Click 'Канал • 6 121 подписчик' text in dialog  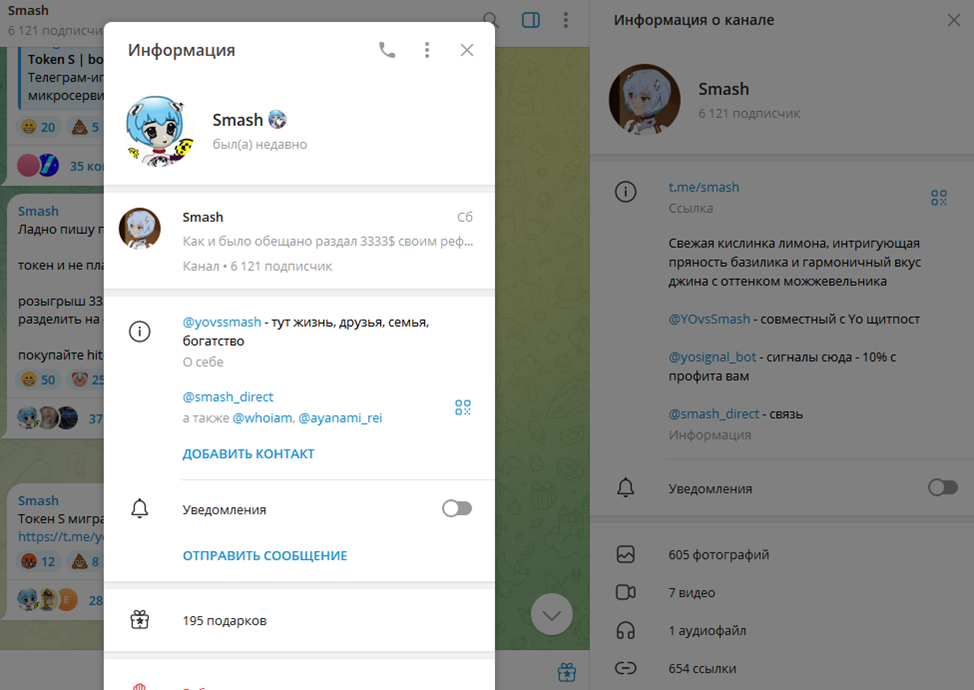pos(257,266)
